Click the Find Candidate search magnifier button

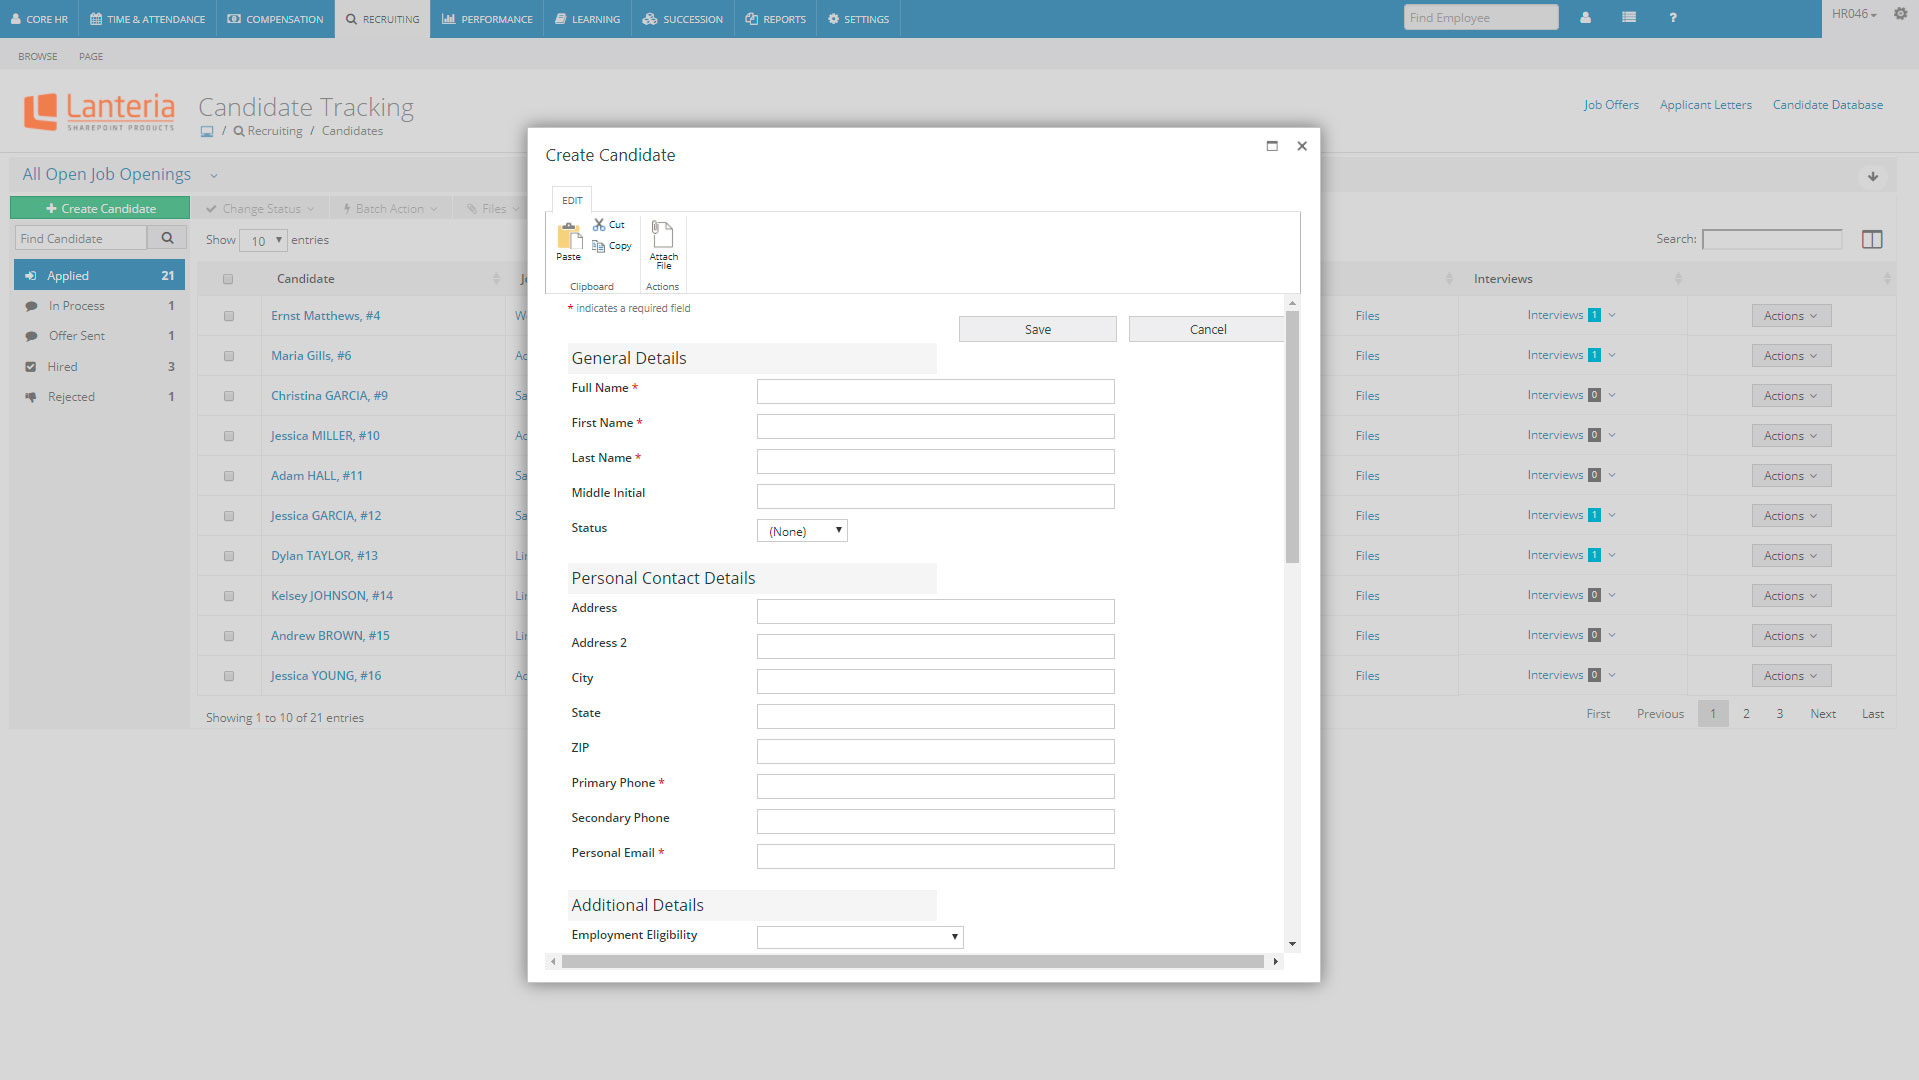tap(167, 238)
